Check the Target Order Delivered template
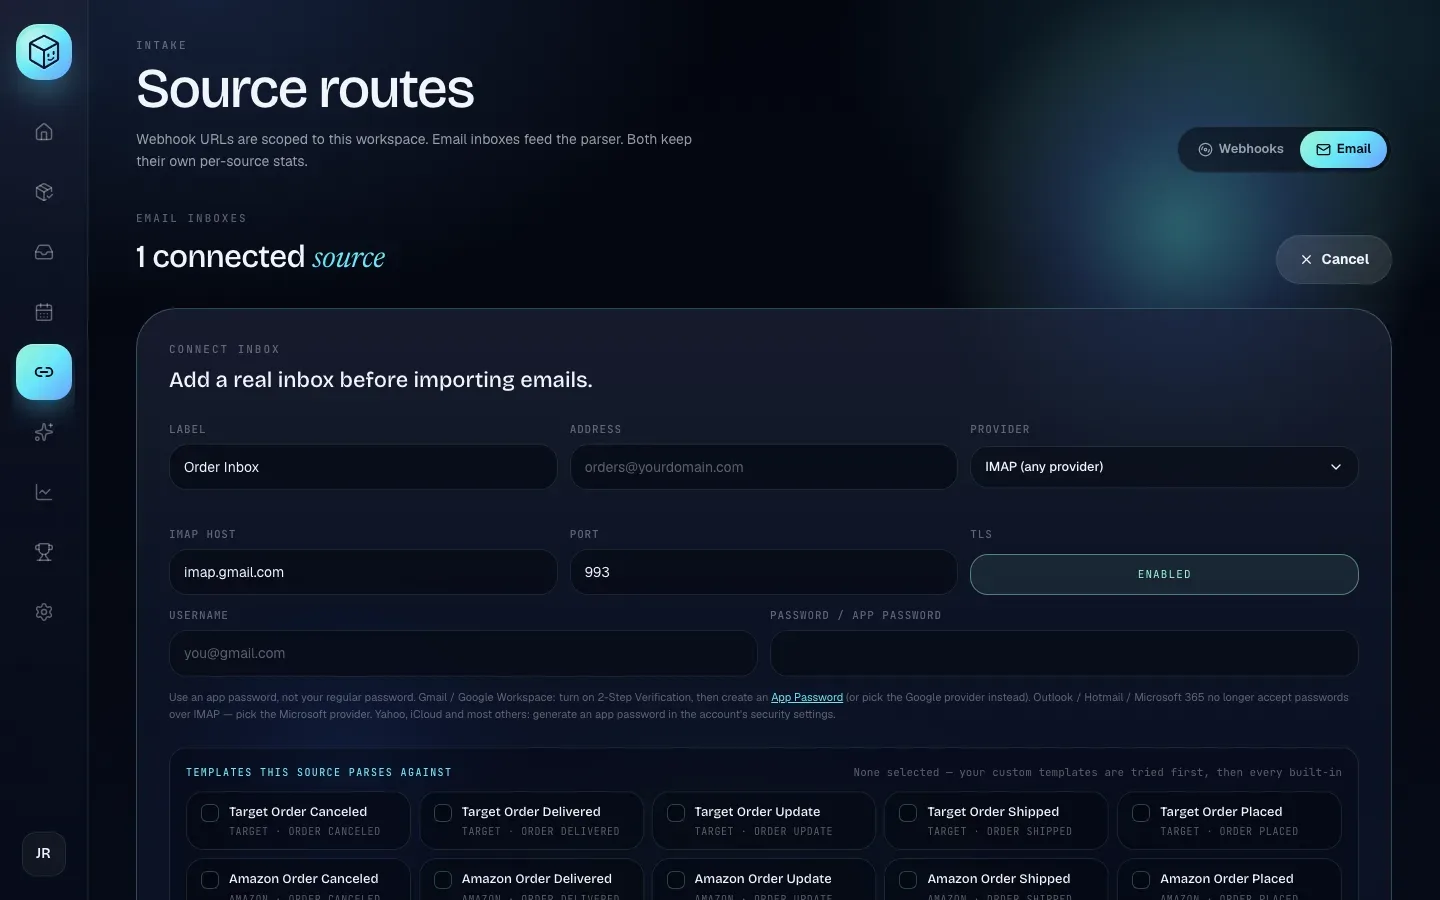 tap(443, 813)
